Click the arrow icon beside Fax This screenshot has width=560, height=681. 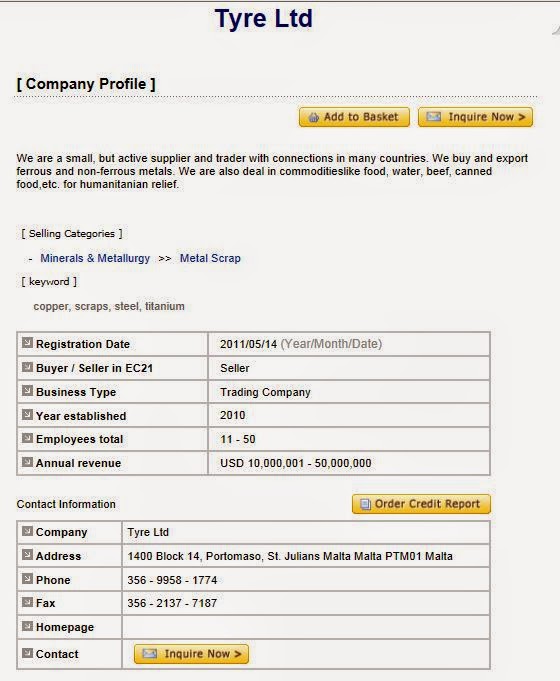click(27, 602)
